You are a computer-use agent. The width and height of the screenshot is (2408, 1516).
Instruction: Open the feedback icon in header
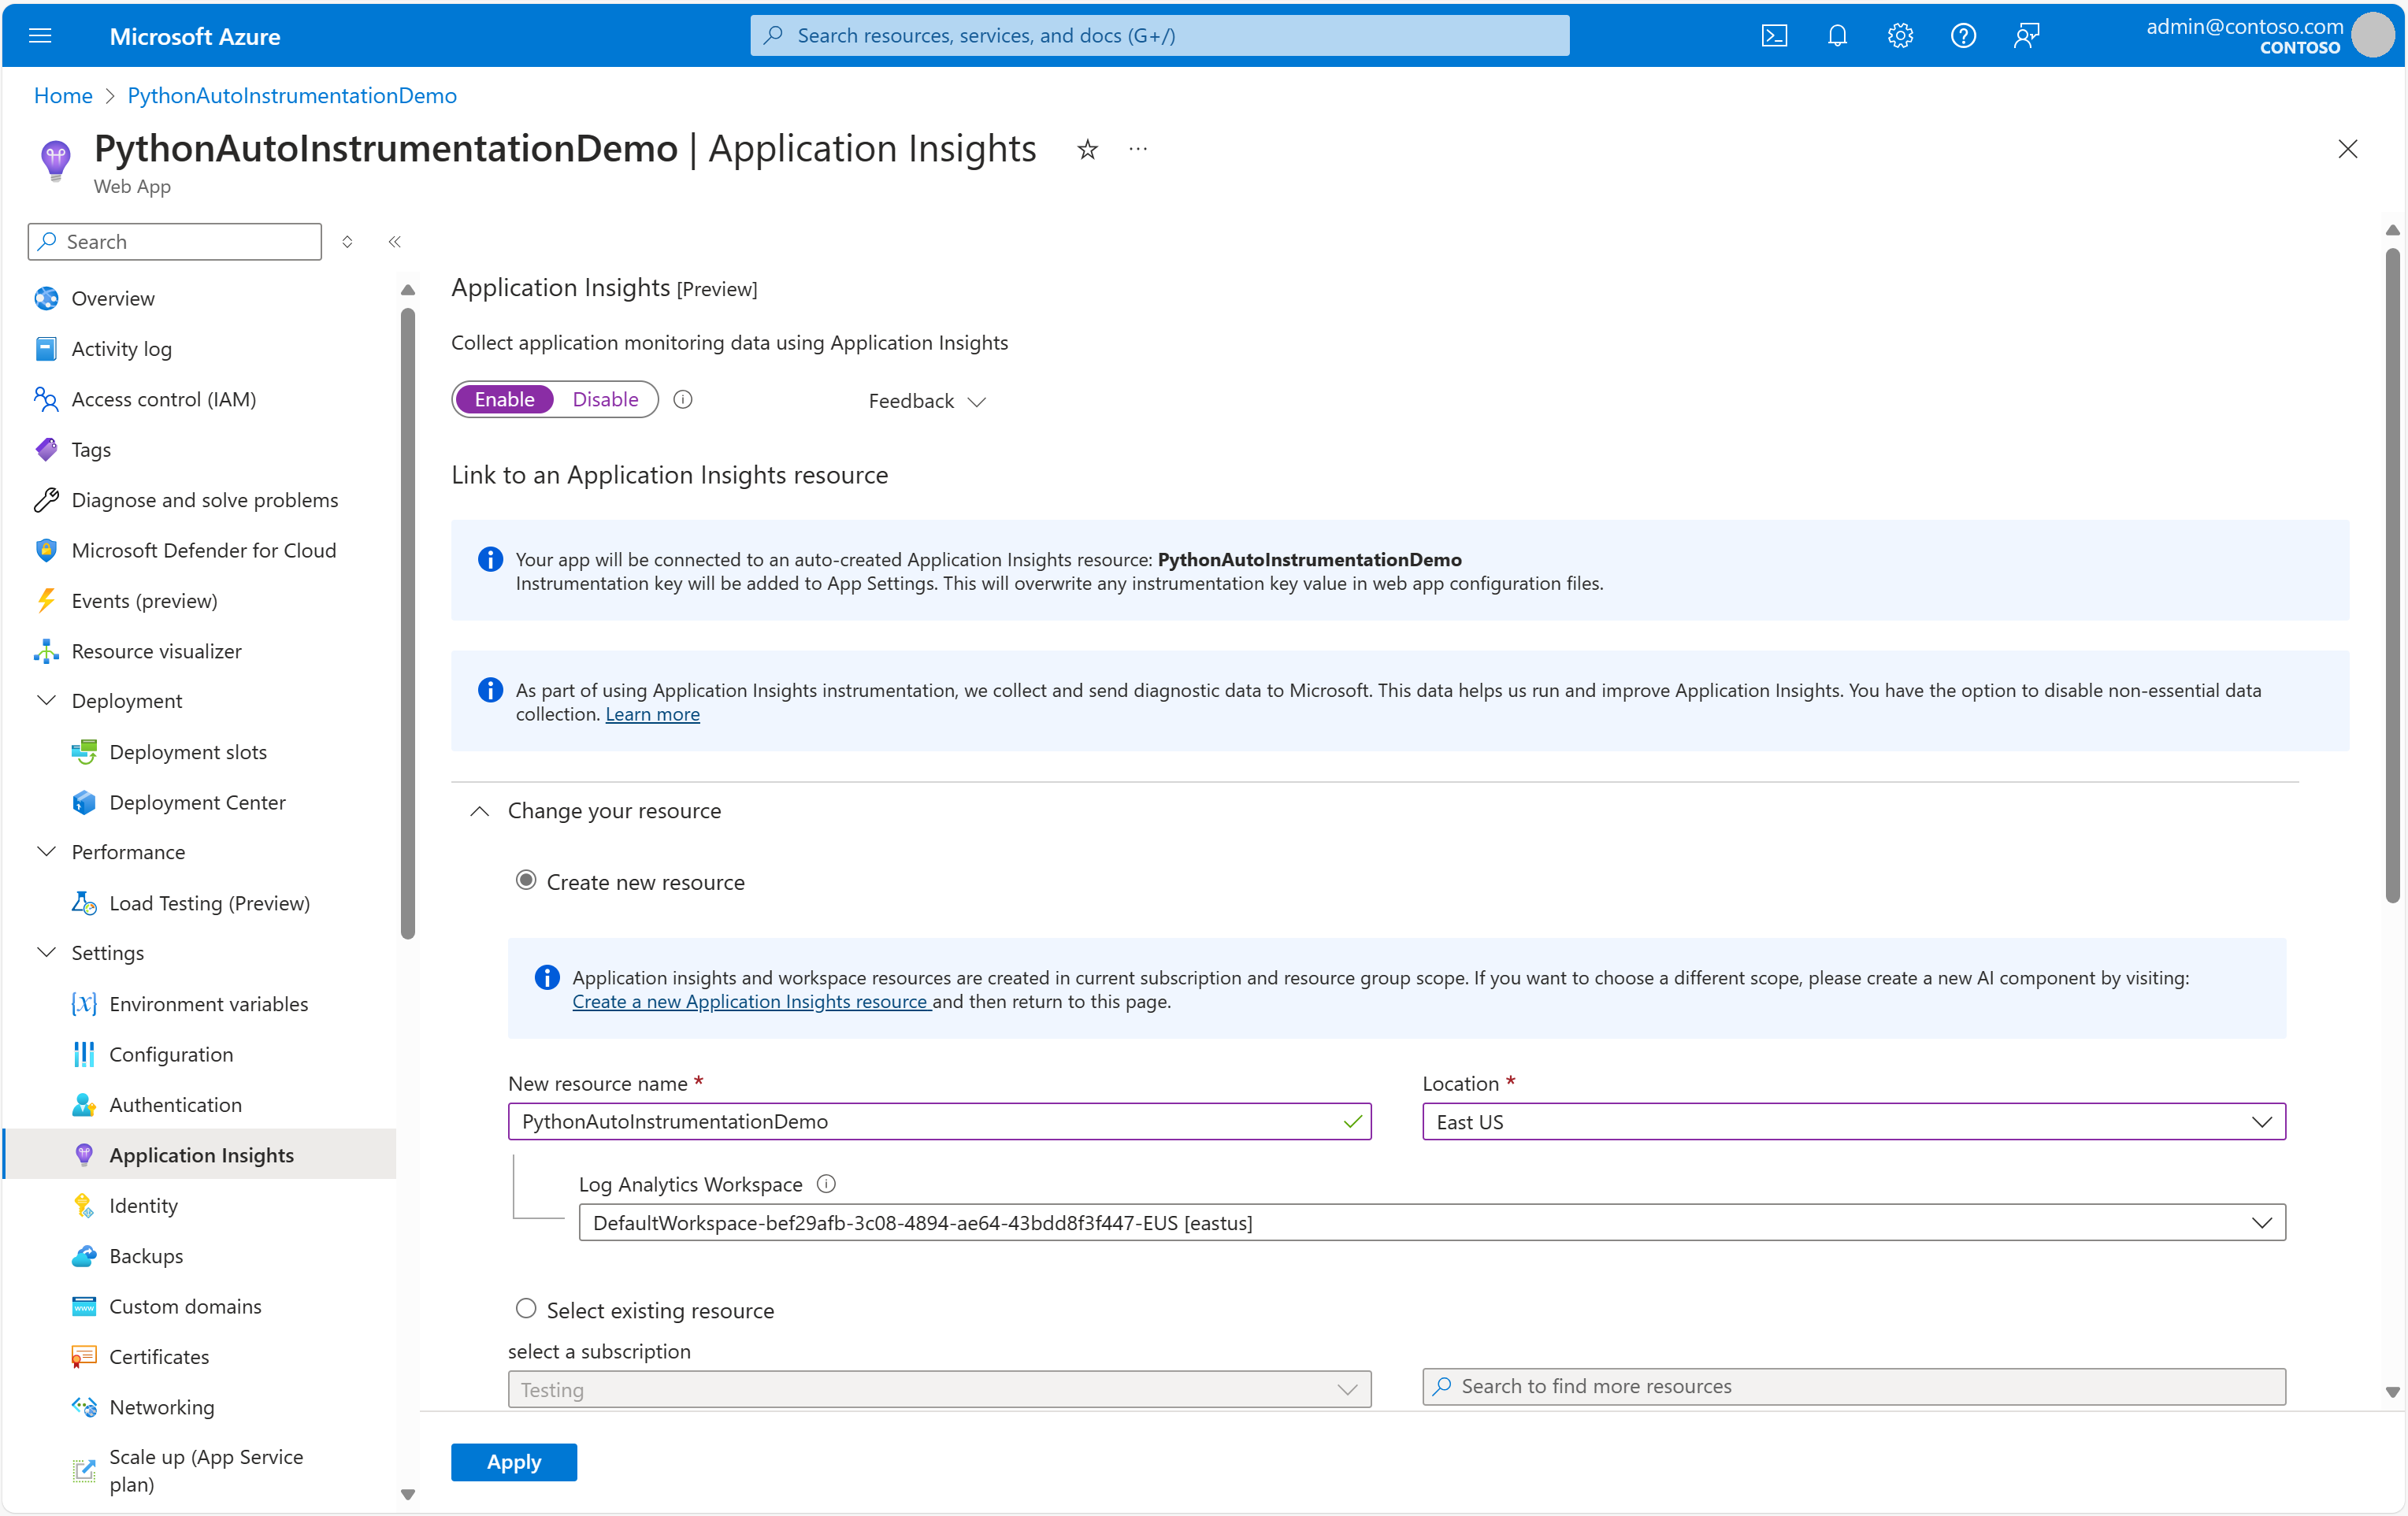pyautogui.click(x=2026, y=36)
